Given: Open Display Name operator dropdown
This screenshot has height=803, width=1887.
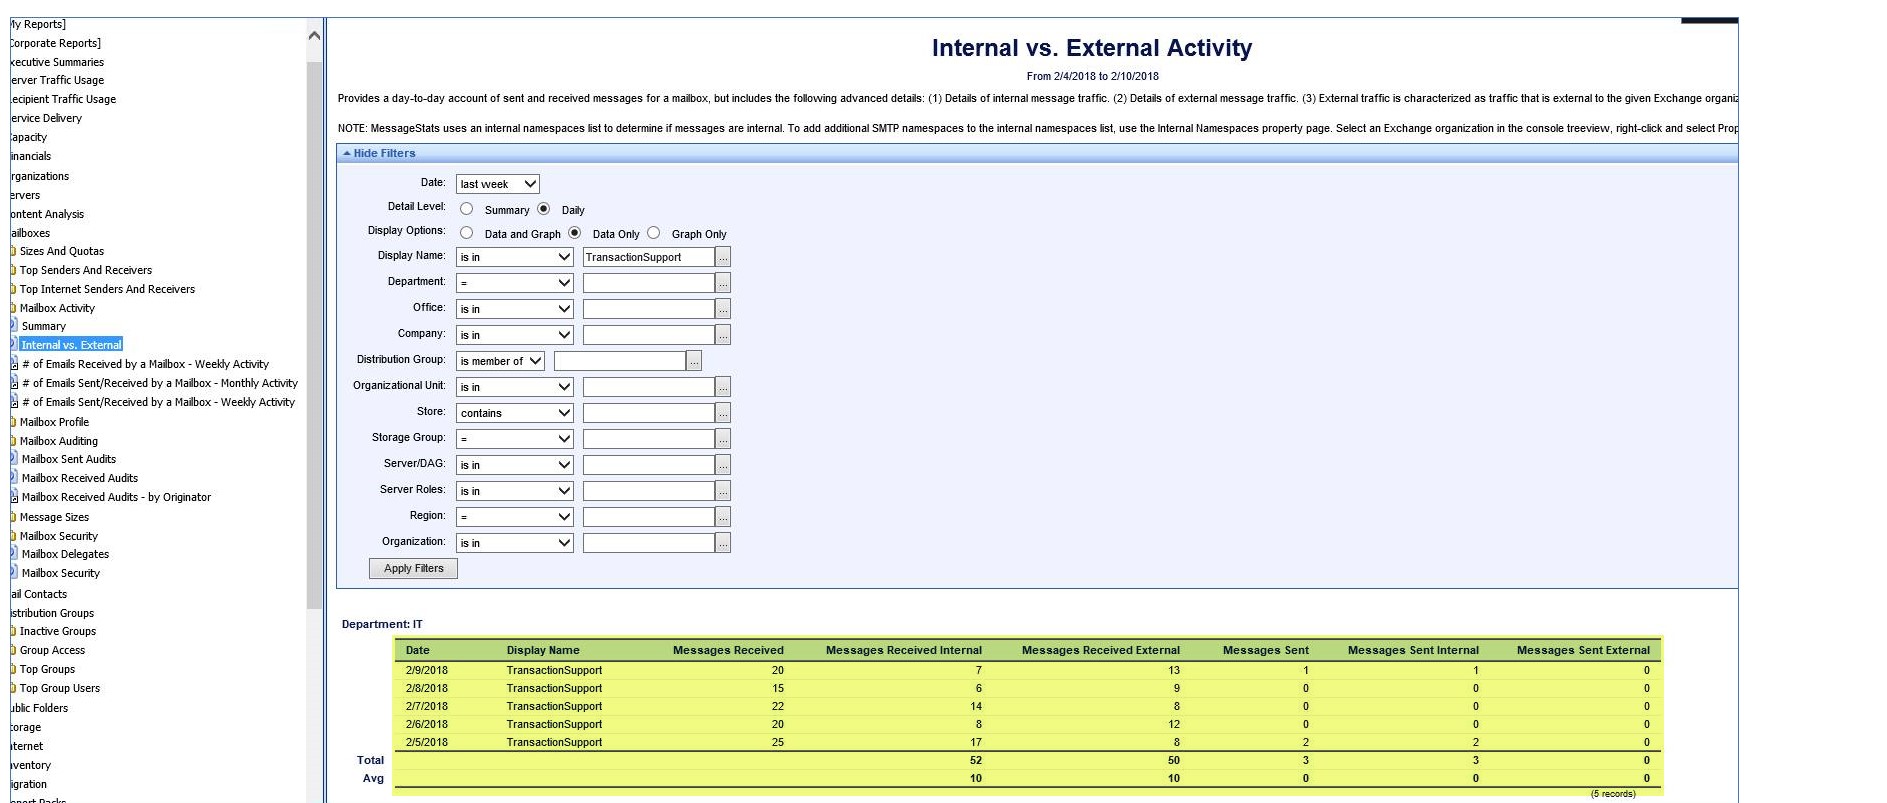Looking at the screenshot, I should tap(515, 257).
